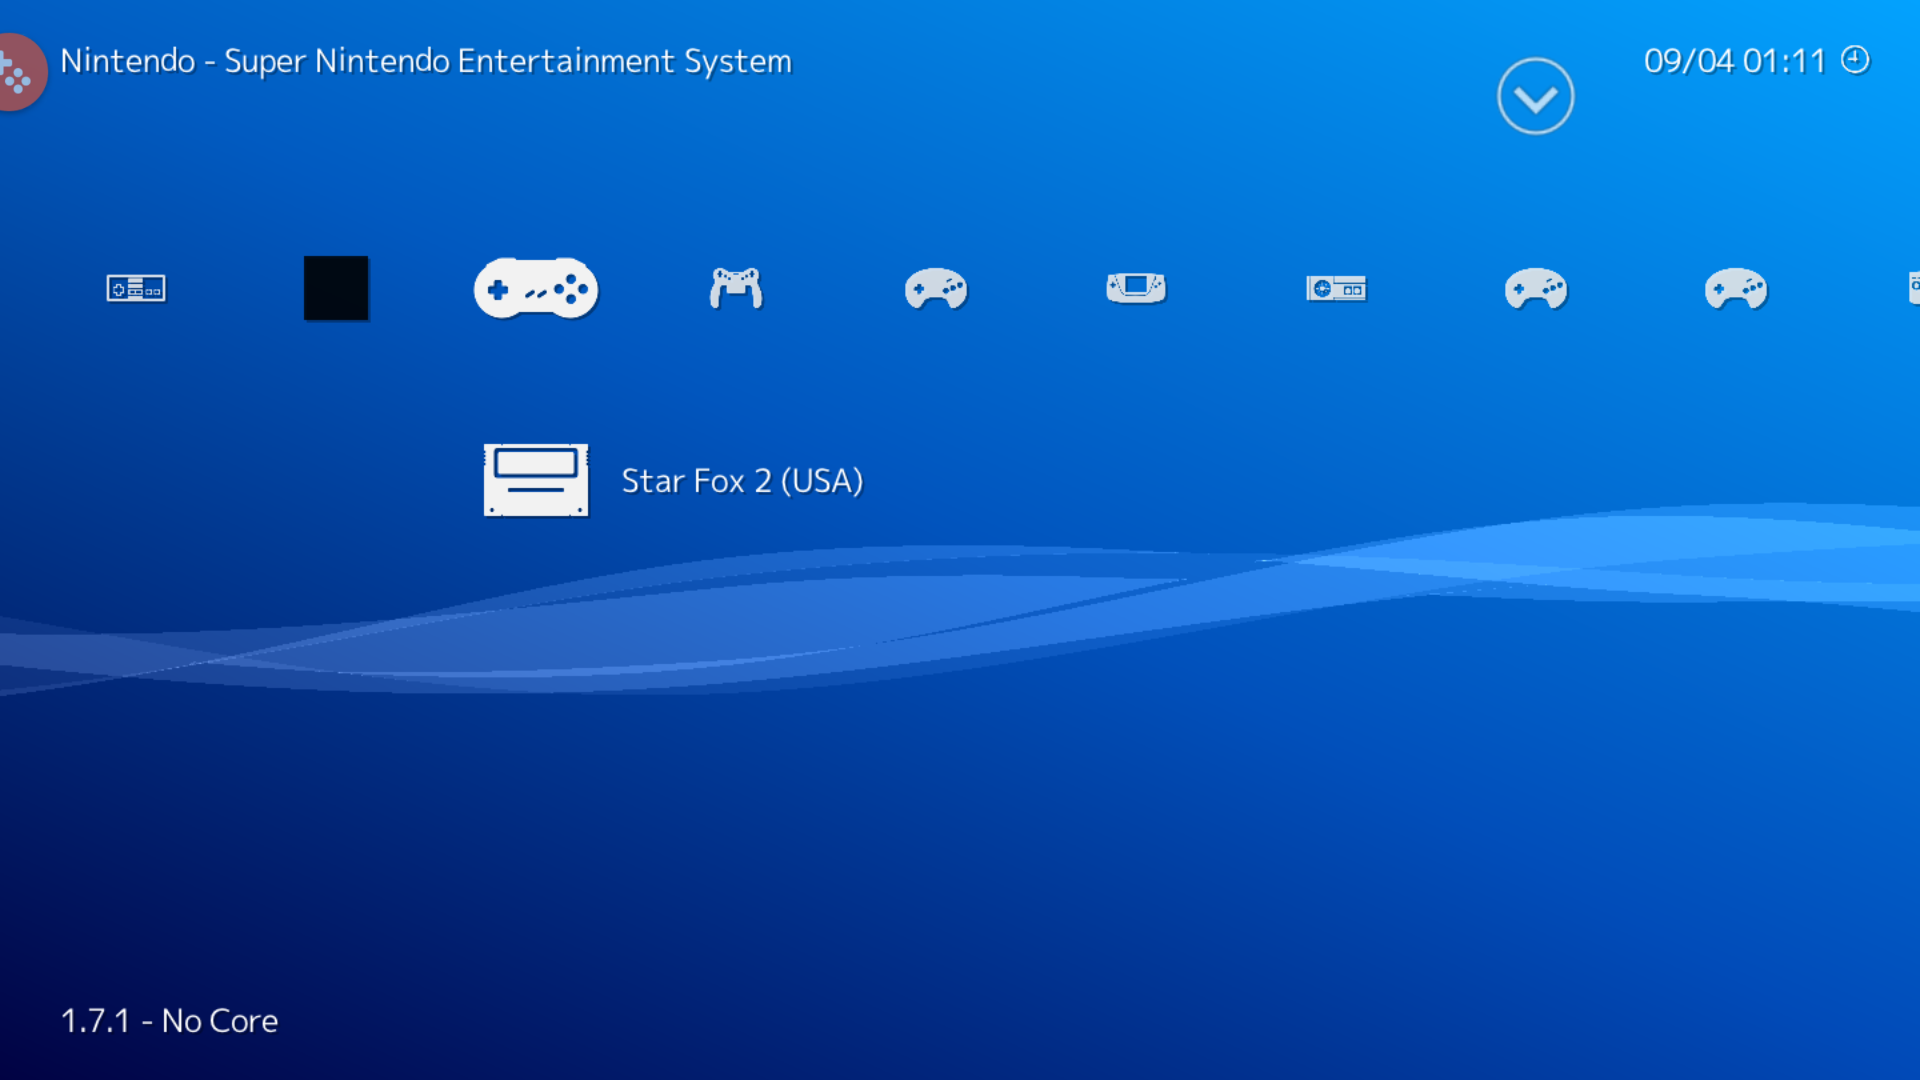Click the 1.7.1 - No Core status text
The image size is (1920, 1080).
pos(169,1021)
